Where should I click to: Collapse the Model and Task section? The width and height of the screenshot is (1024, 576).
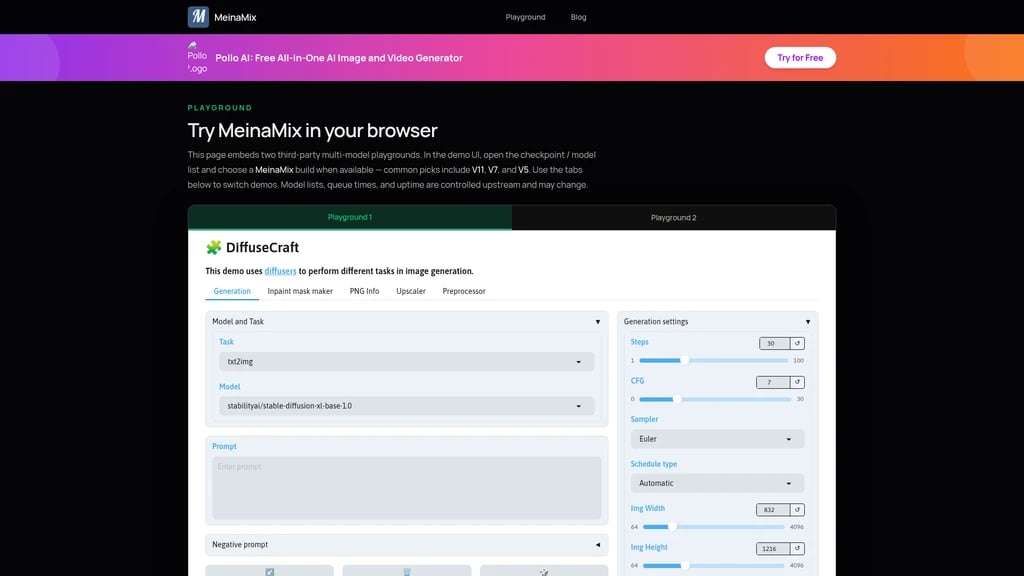click(406, 321)
